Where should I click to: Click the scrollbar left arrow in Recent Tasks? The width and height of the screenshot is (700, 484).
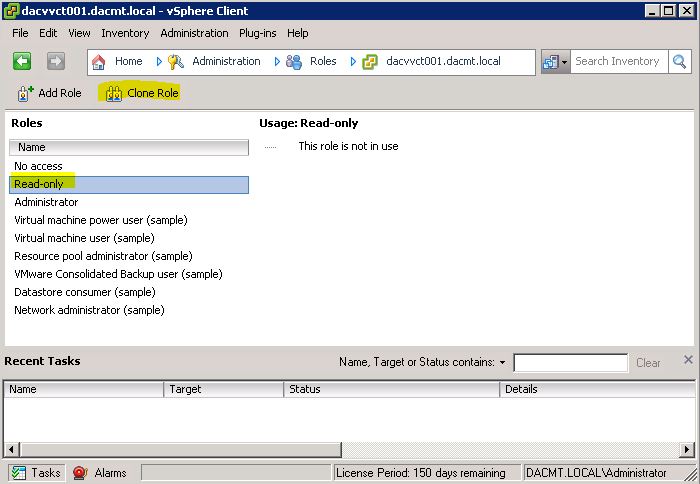click(11, 449)
